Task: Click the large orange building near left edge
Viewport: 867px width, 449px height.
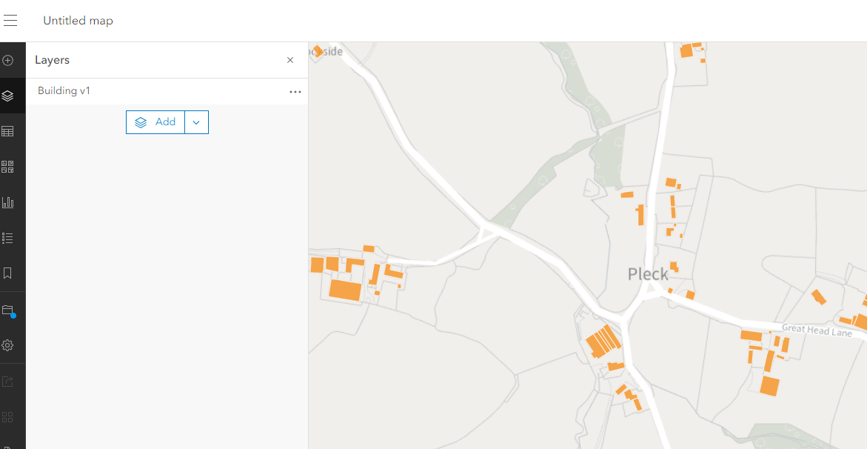Action: pos(345,290)
